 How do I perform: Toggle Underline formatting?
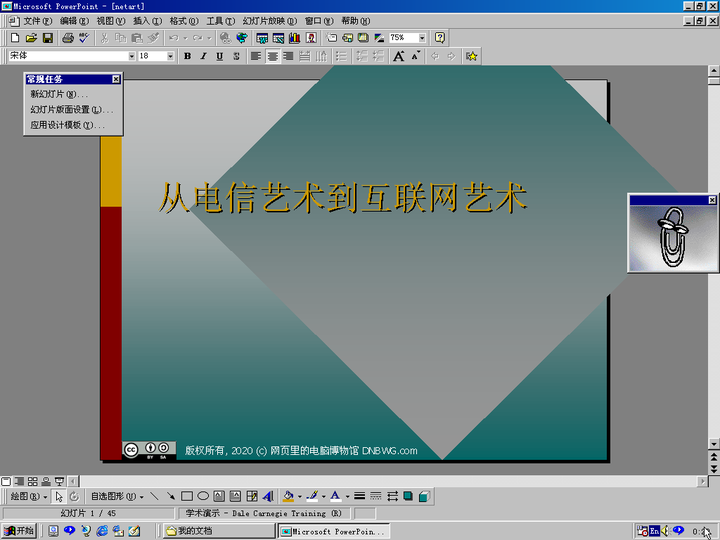click(219, 56)
